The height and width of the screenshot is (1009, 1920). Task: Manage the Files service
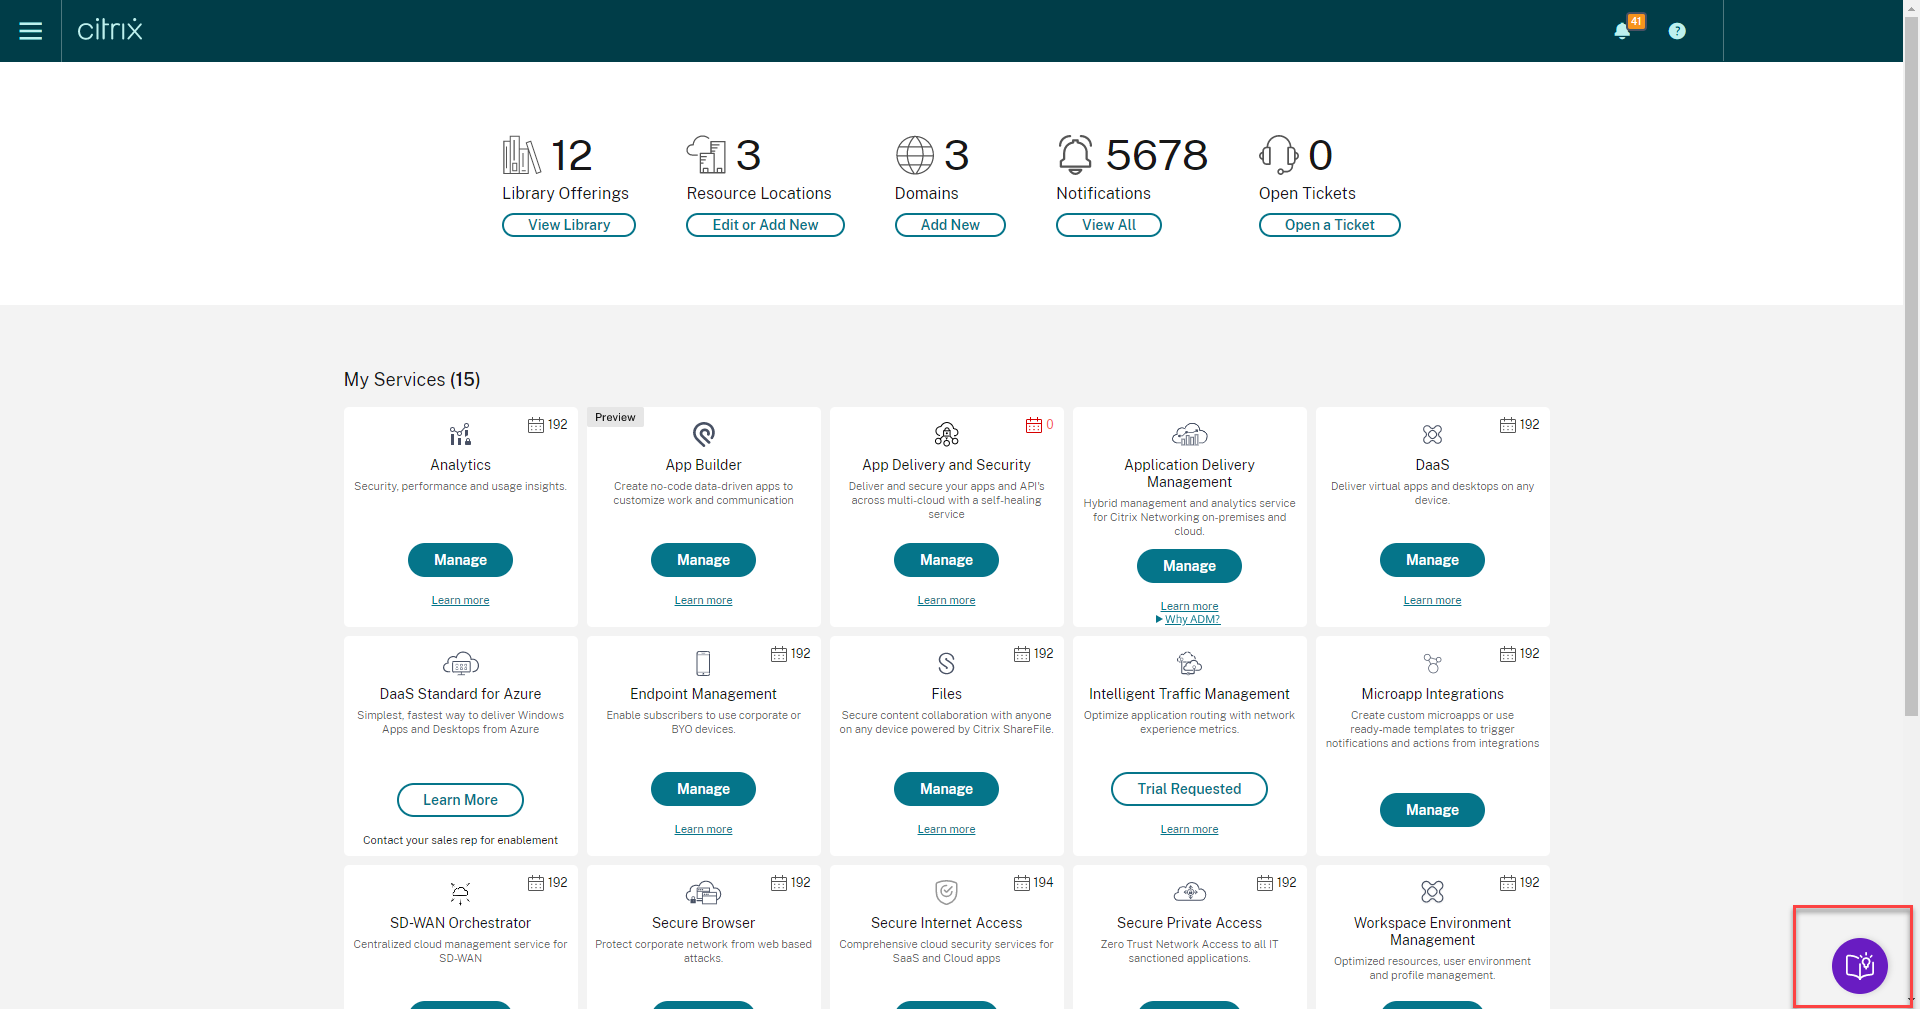[x=946, y=789]
